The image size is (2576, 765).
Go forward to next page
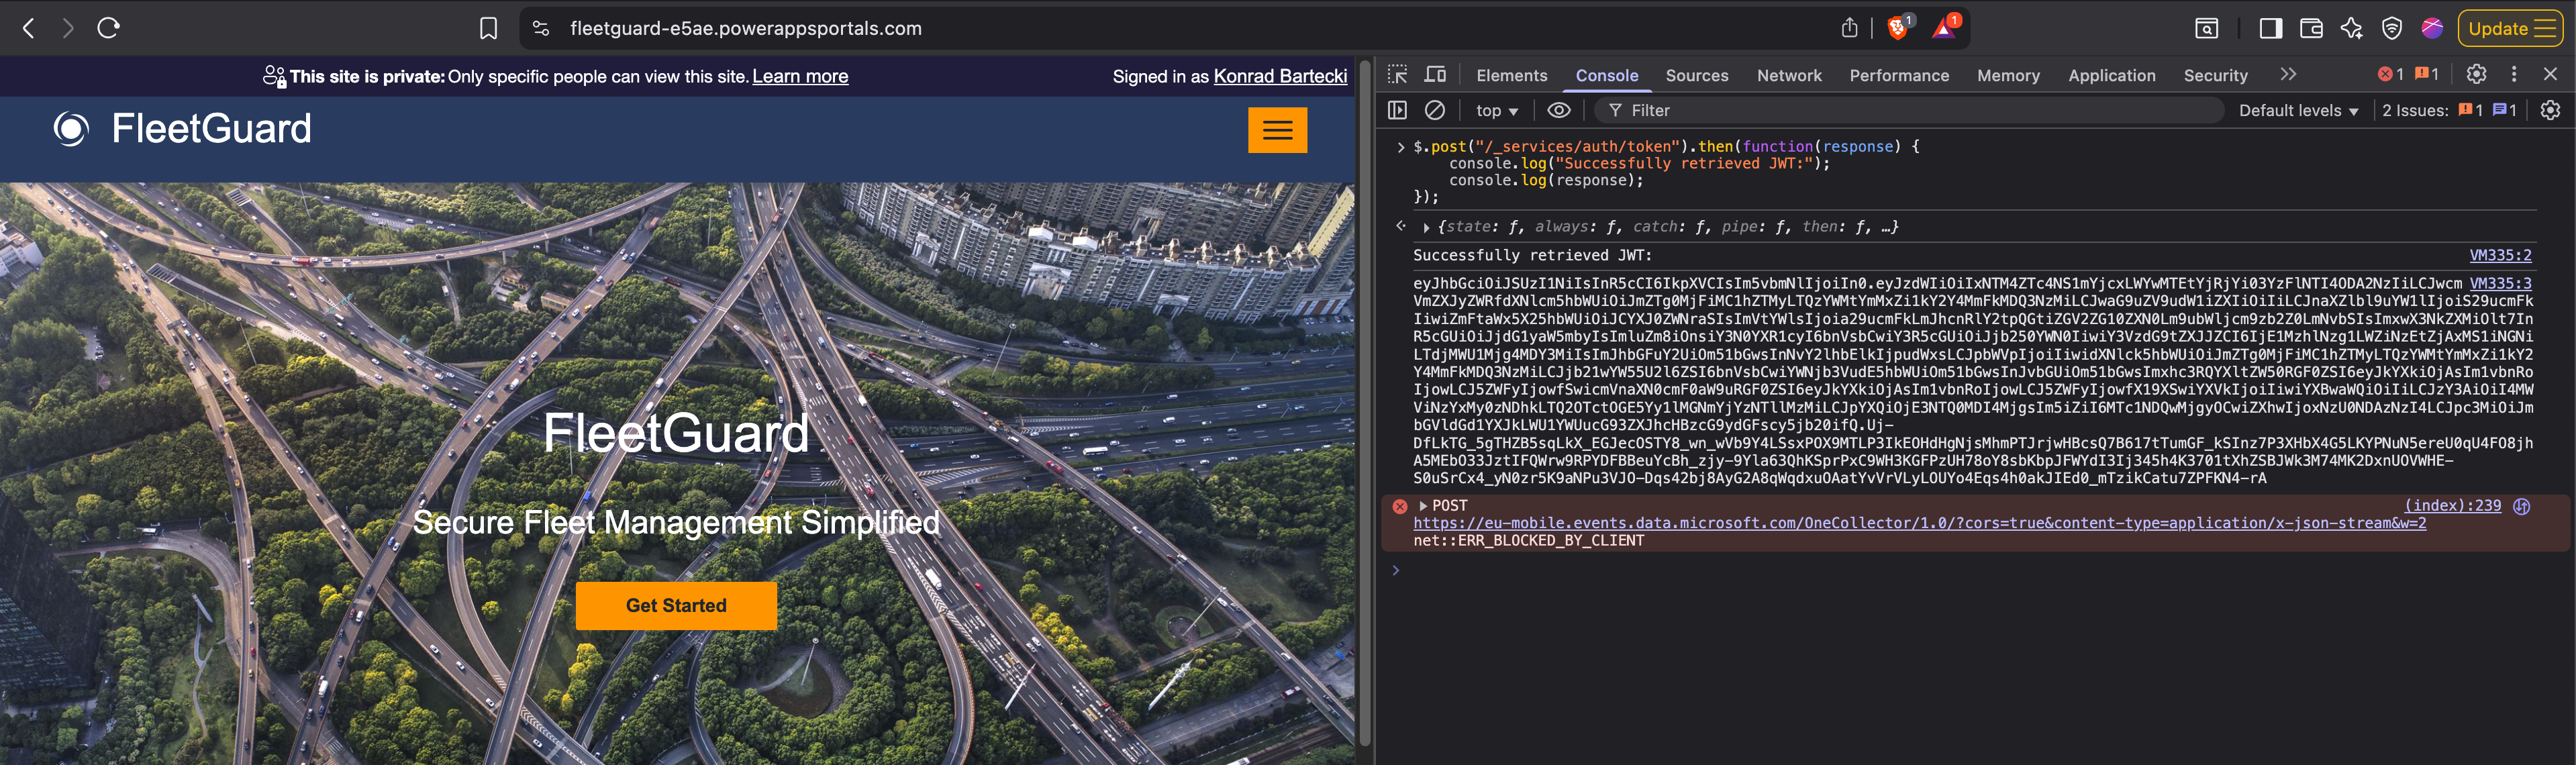tap(67, 28)
